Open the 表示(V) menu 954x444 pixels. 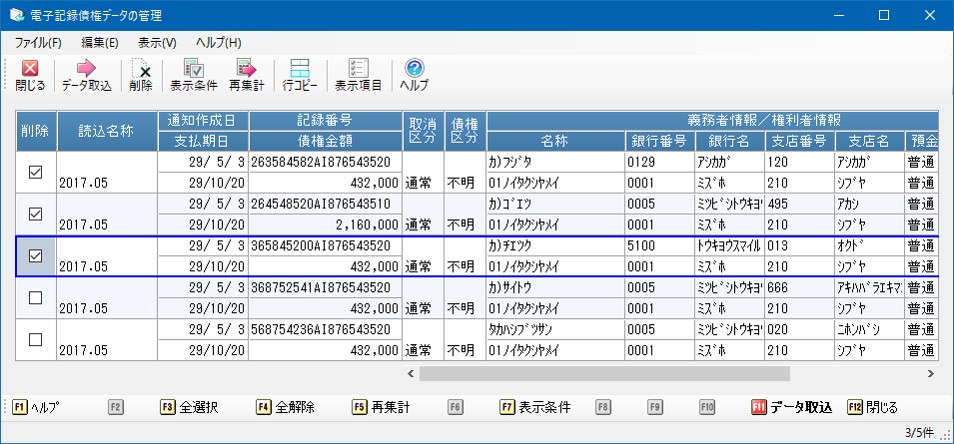click(x=157, y=43)
